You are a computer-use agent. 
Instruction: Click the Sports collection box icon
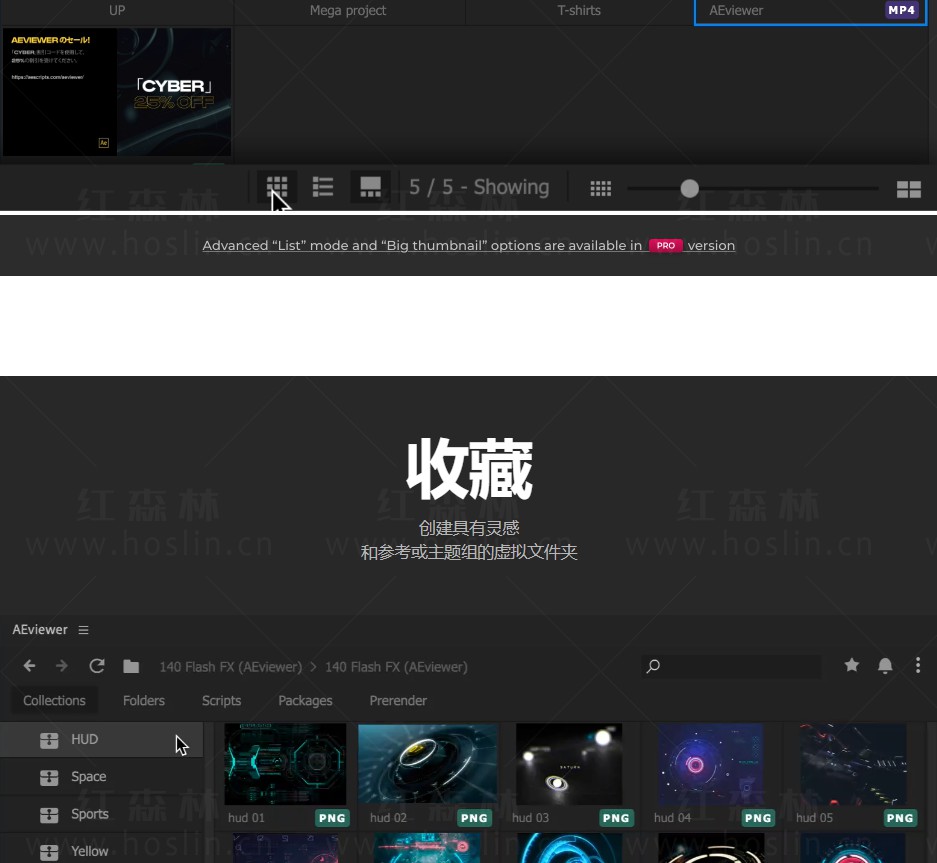[x=49, y=815]
